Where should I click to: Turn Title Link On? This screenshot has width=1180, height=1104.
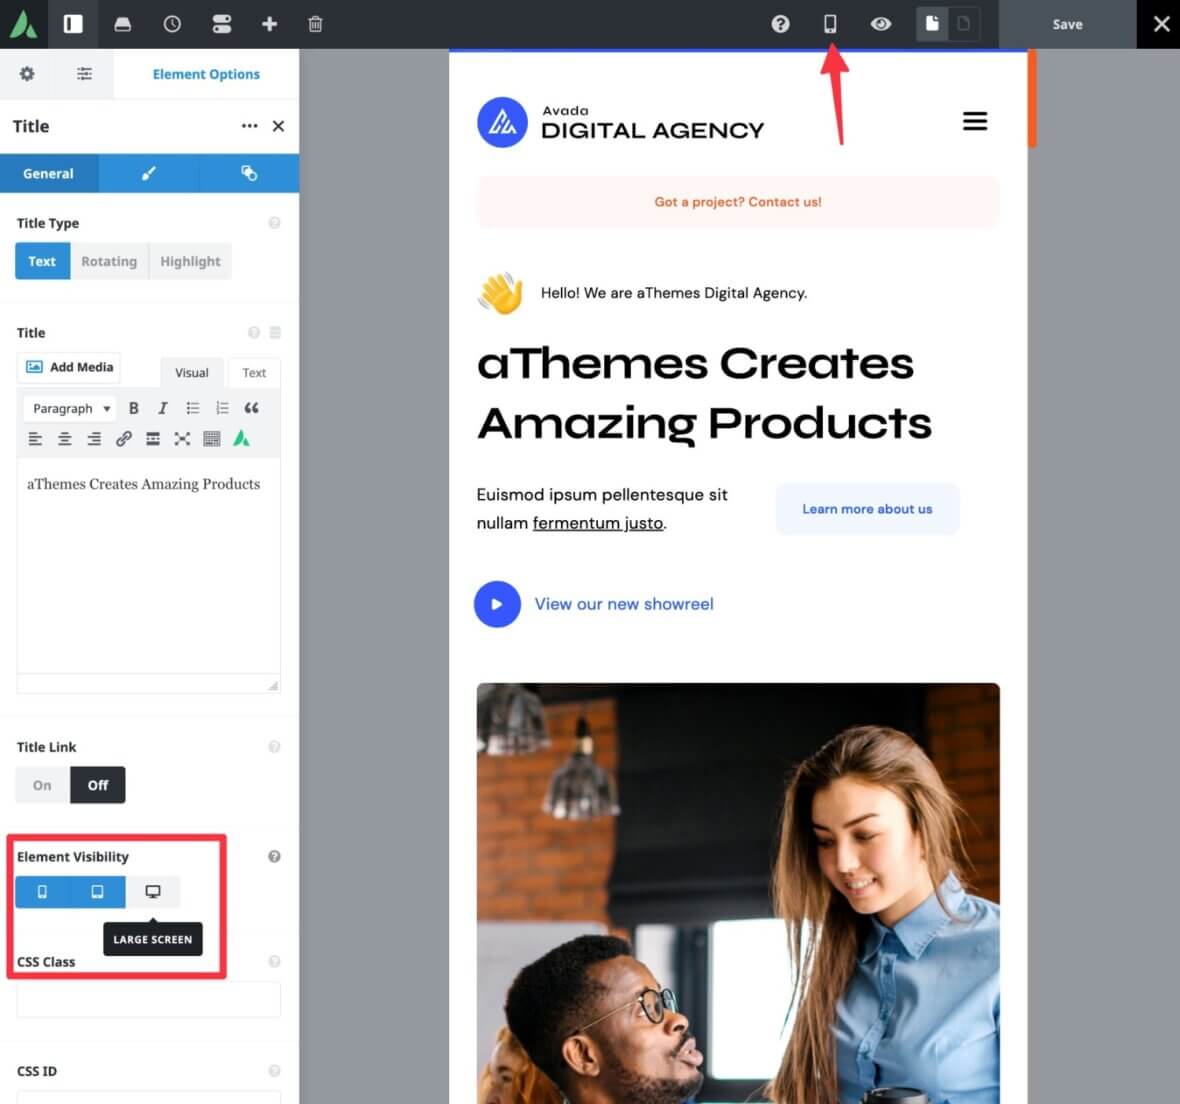41,785
